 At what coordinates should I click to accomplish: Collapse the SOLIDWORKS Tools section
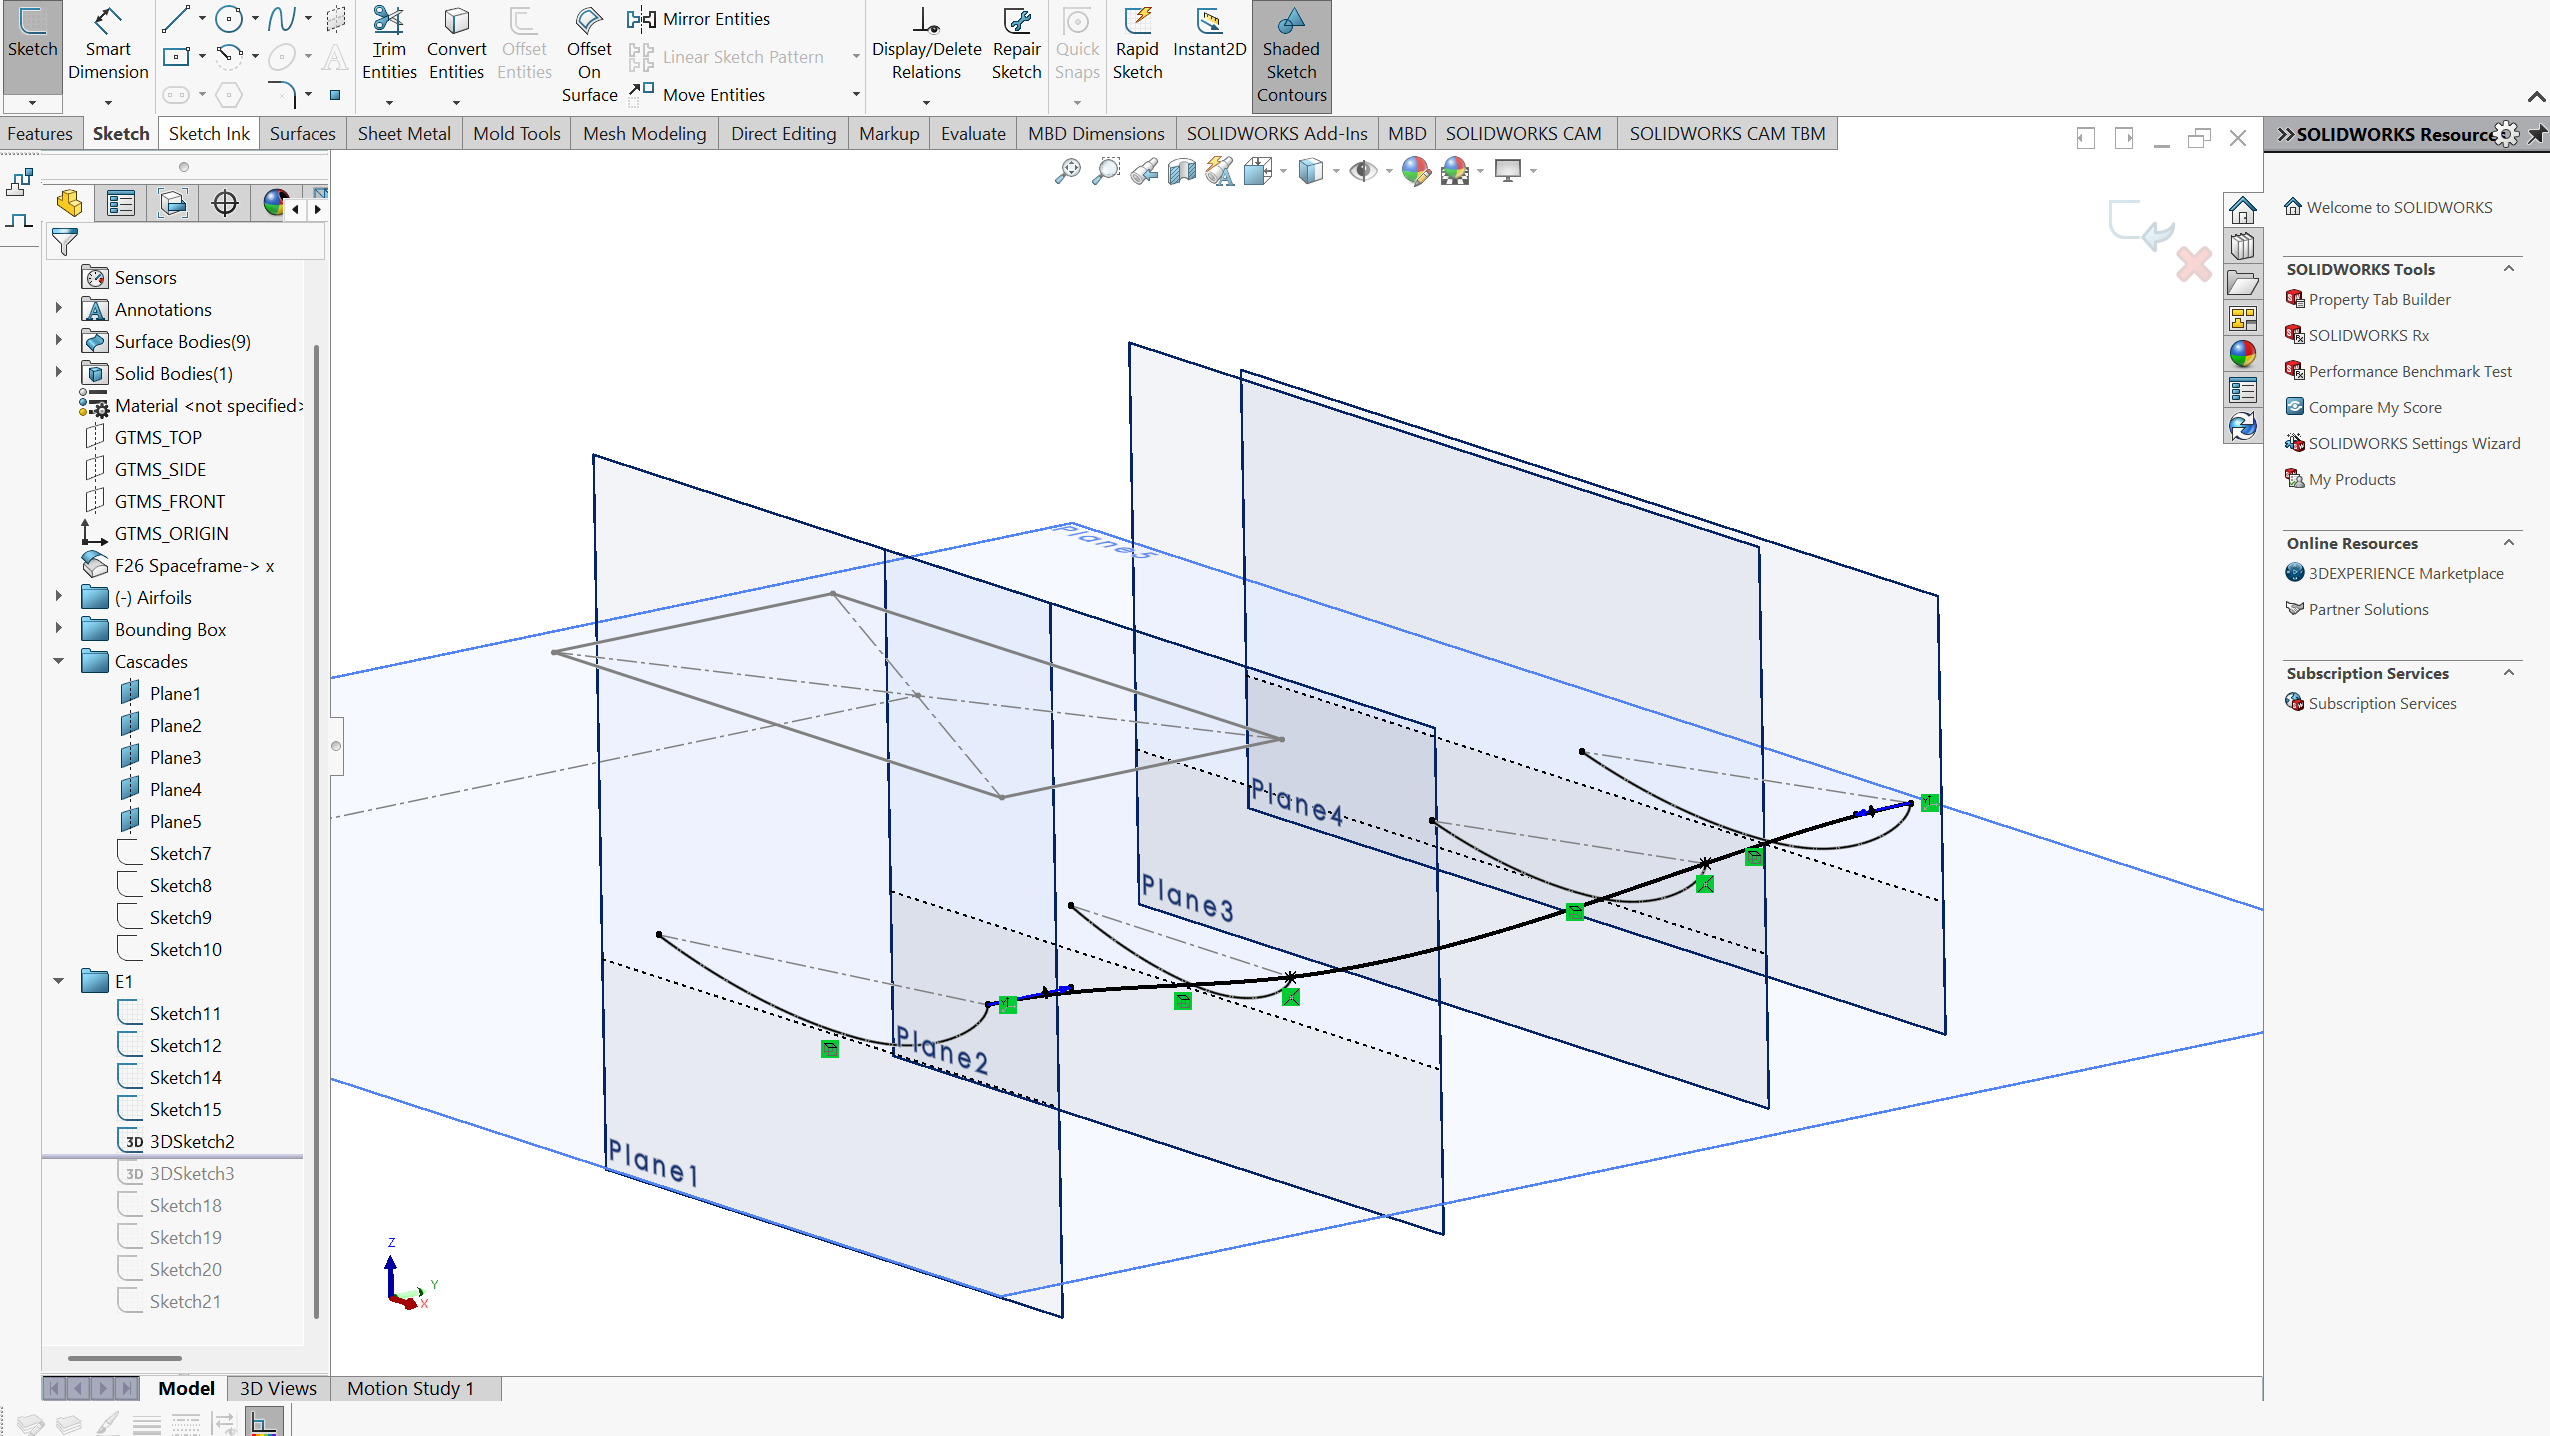pos(2508,269)
